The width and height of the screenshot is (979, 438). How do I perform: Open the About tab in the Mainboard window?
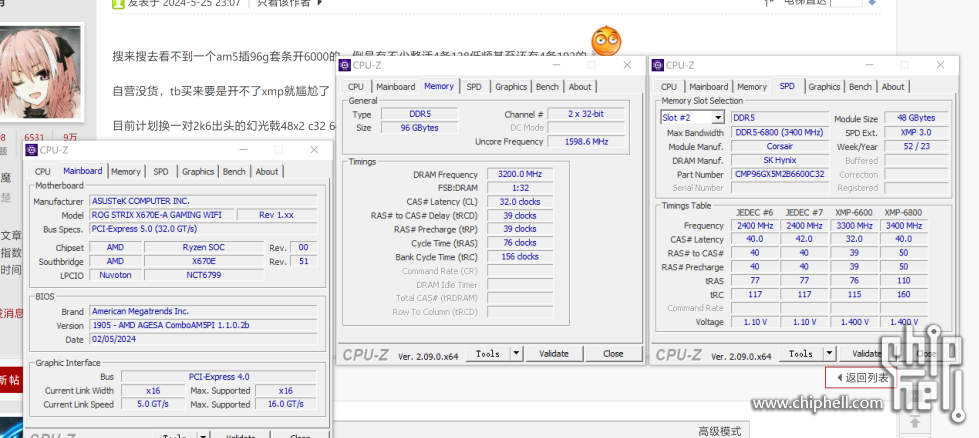tap(267, 172)
